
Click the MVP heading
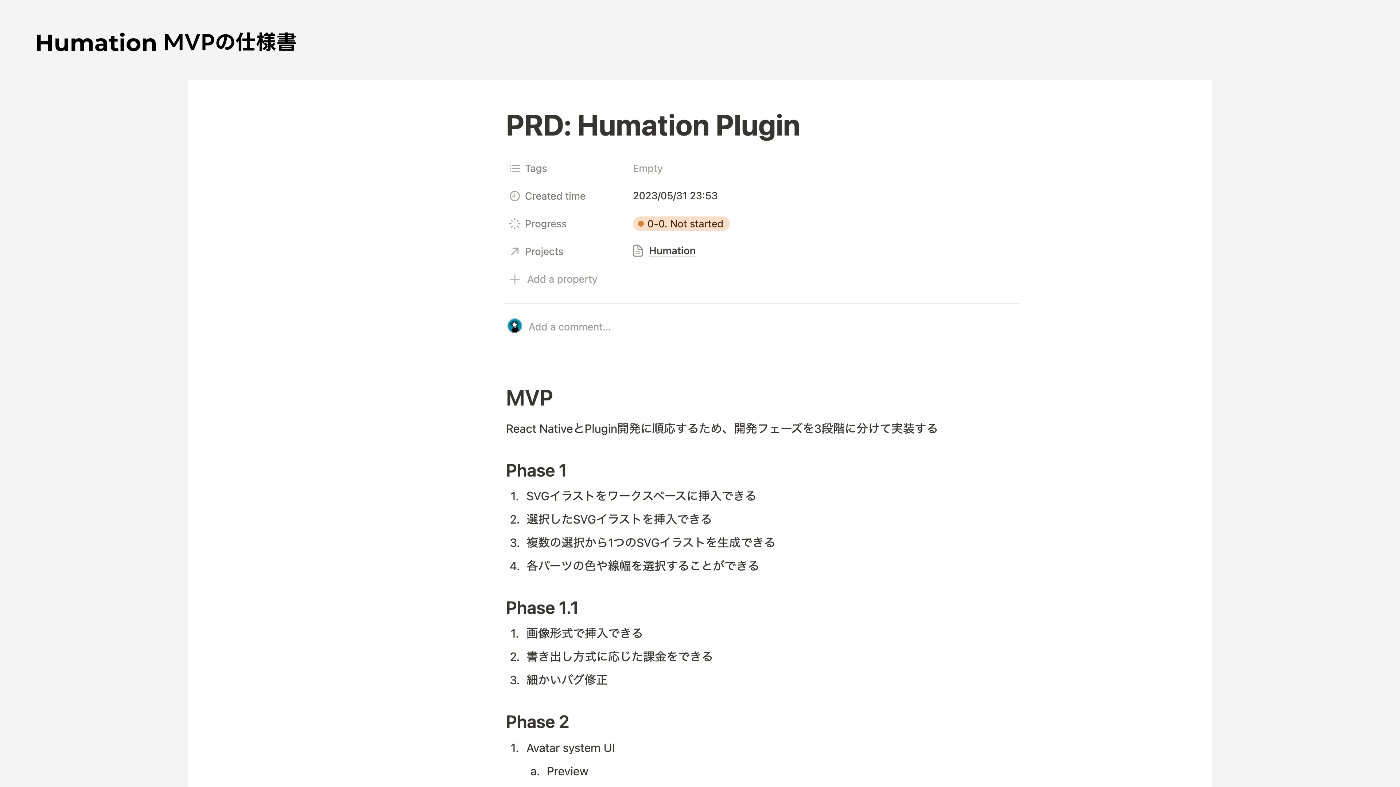(529, 398)
